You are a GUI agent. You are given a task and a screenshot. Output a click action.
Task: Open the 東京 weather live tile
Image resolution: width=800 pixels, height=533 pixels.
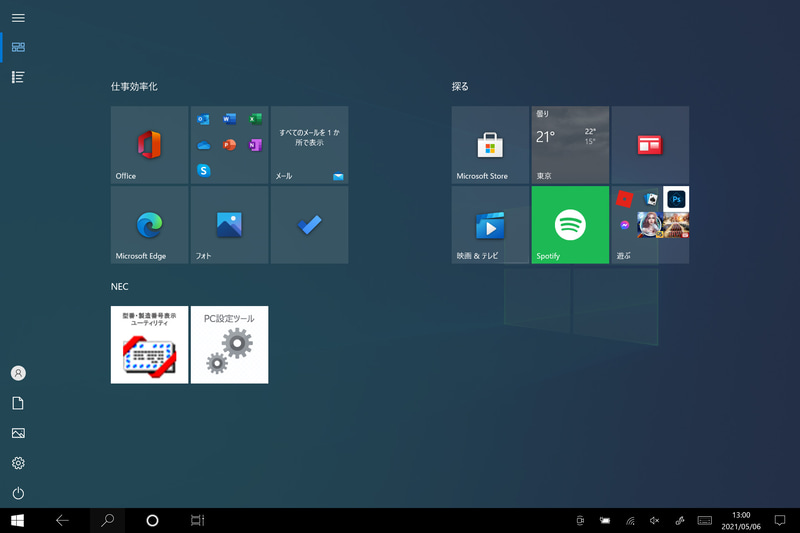coord(570,145)
